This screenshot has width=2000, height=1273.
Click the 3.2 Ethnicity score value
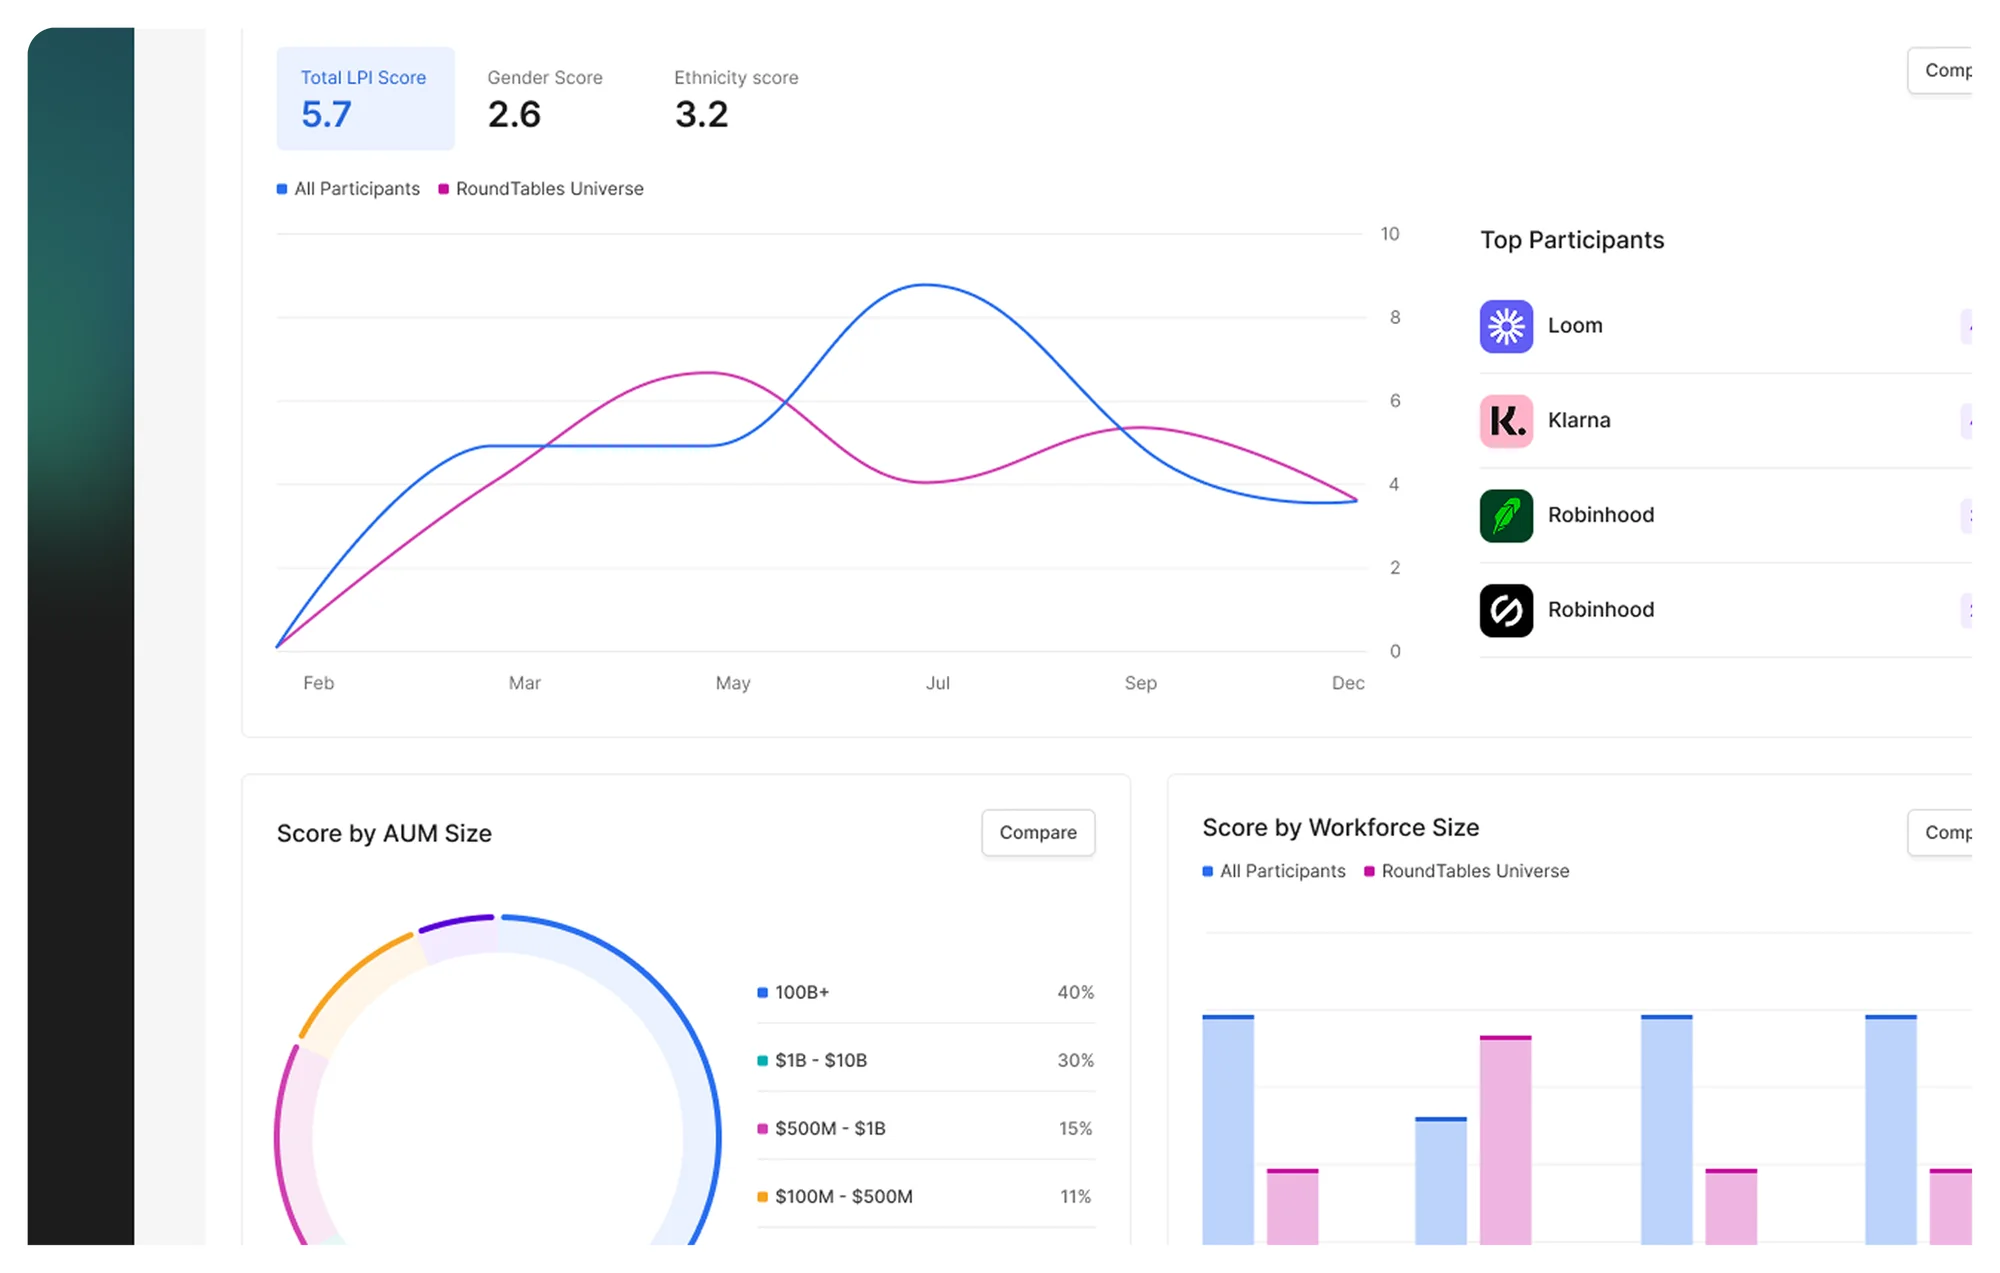(701, 115)
